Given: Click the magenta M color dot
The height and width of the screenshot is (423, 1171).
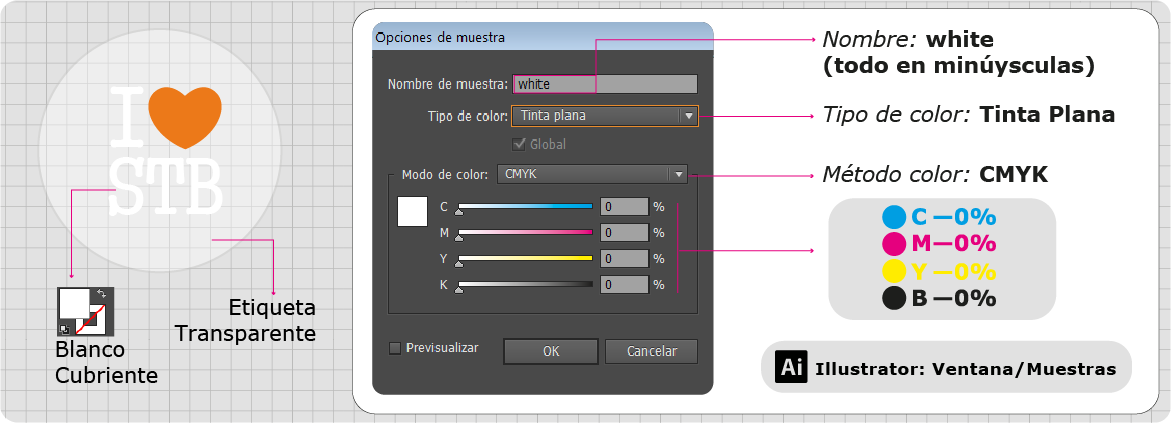Looking at the screenshot, I should click(x=894, y=244).
